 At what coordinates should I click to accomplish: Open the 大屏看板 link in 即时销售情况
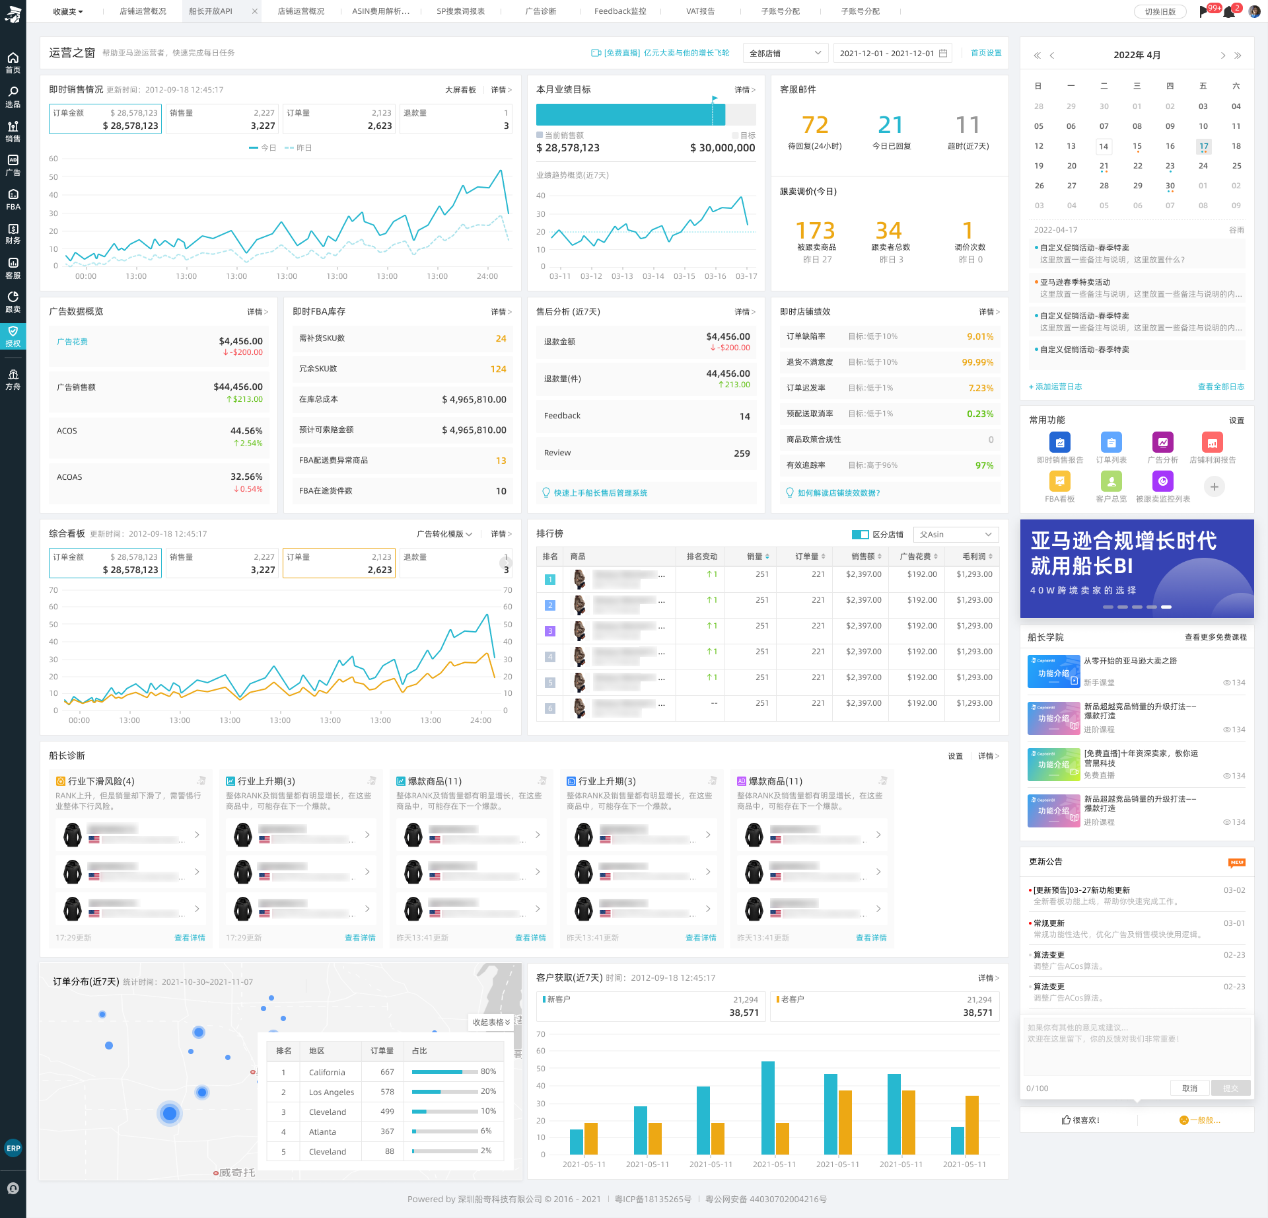pos(460,90)
